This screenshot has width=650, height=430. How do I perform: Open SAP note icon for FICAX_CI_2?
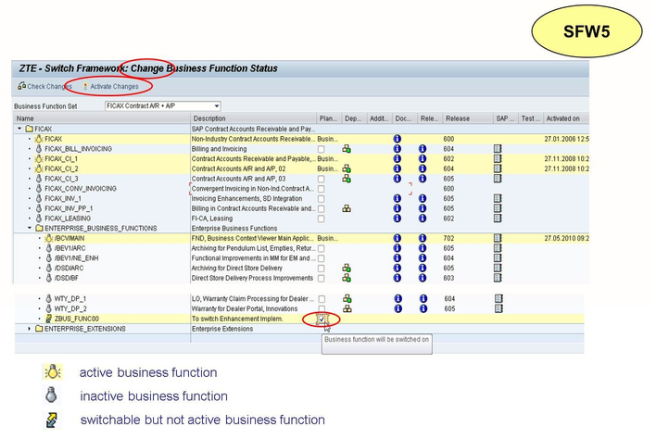[498, 169]
